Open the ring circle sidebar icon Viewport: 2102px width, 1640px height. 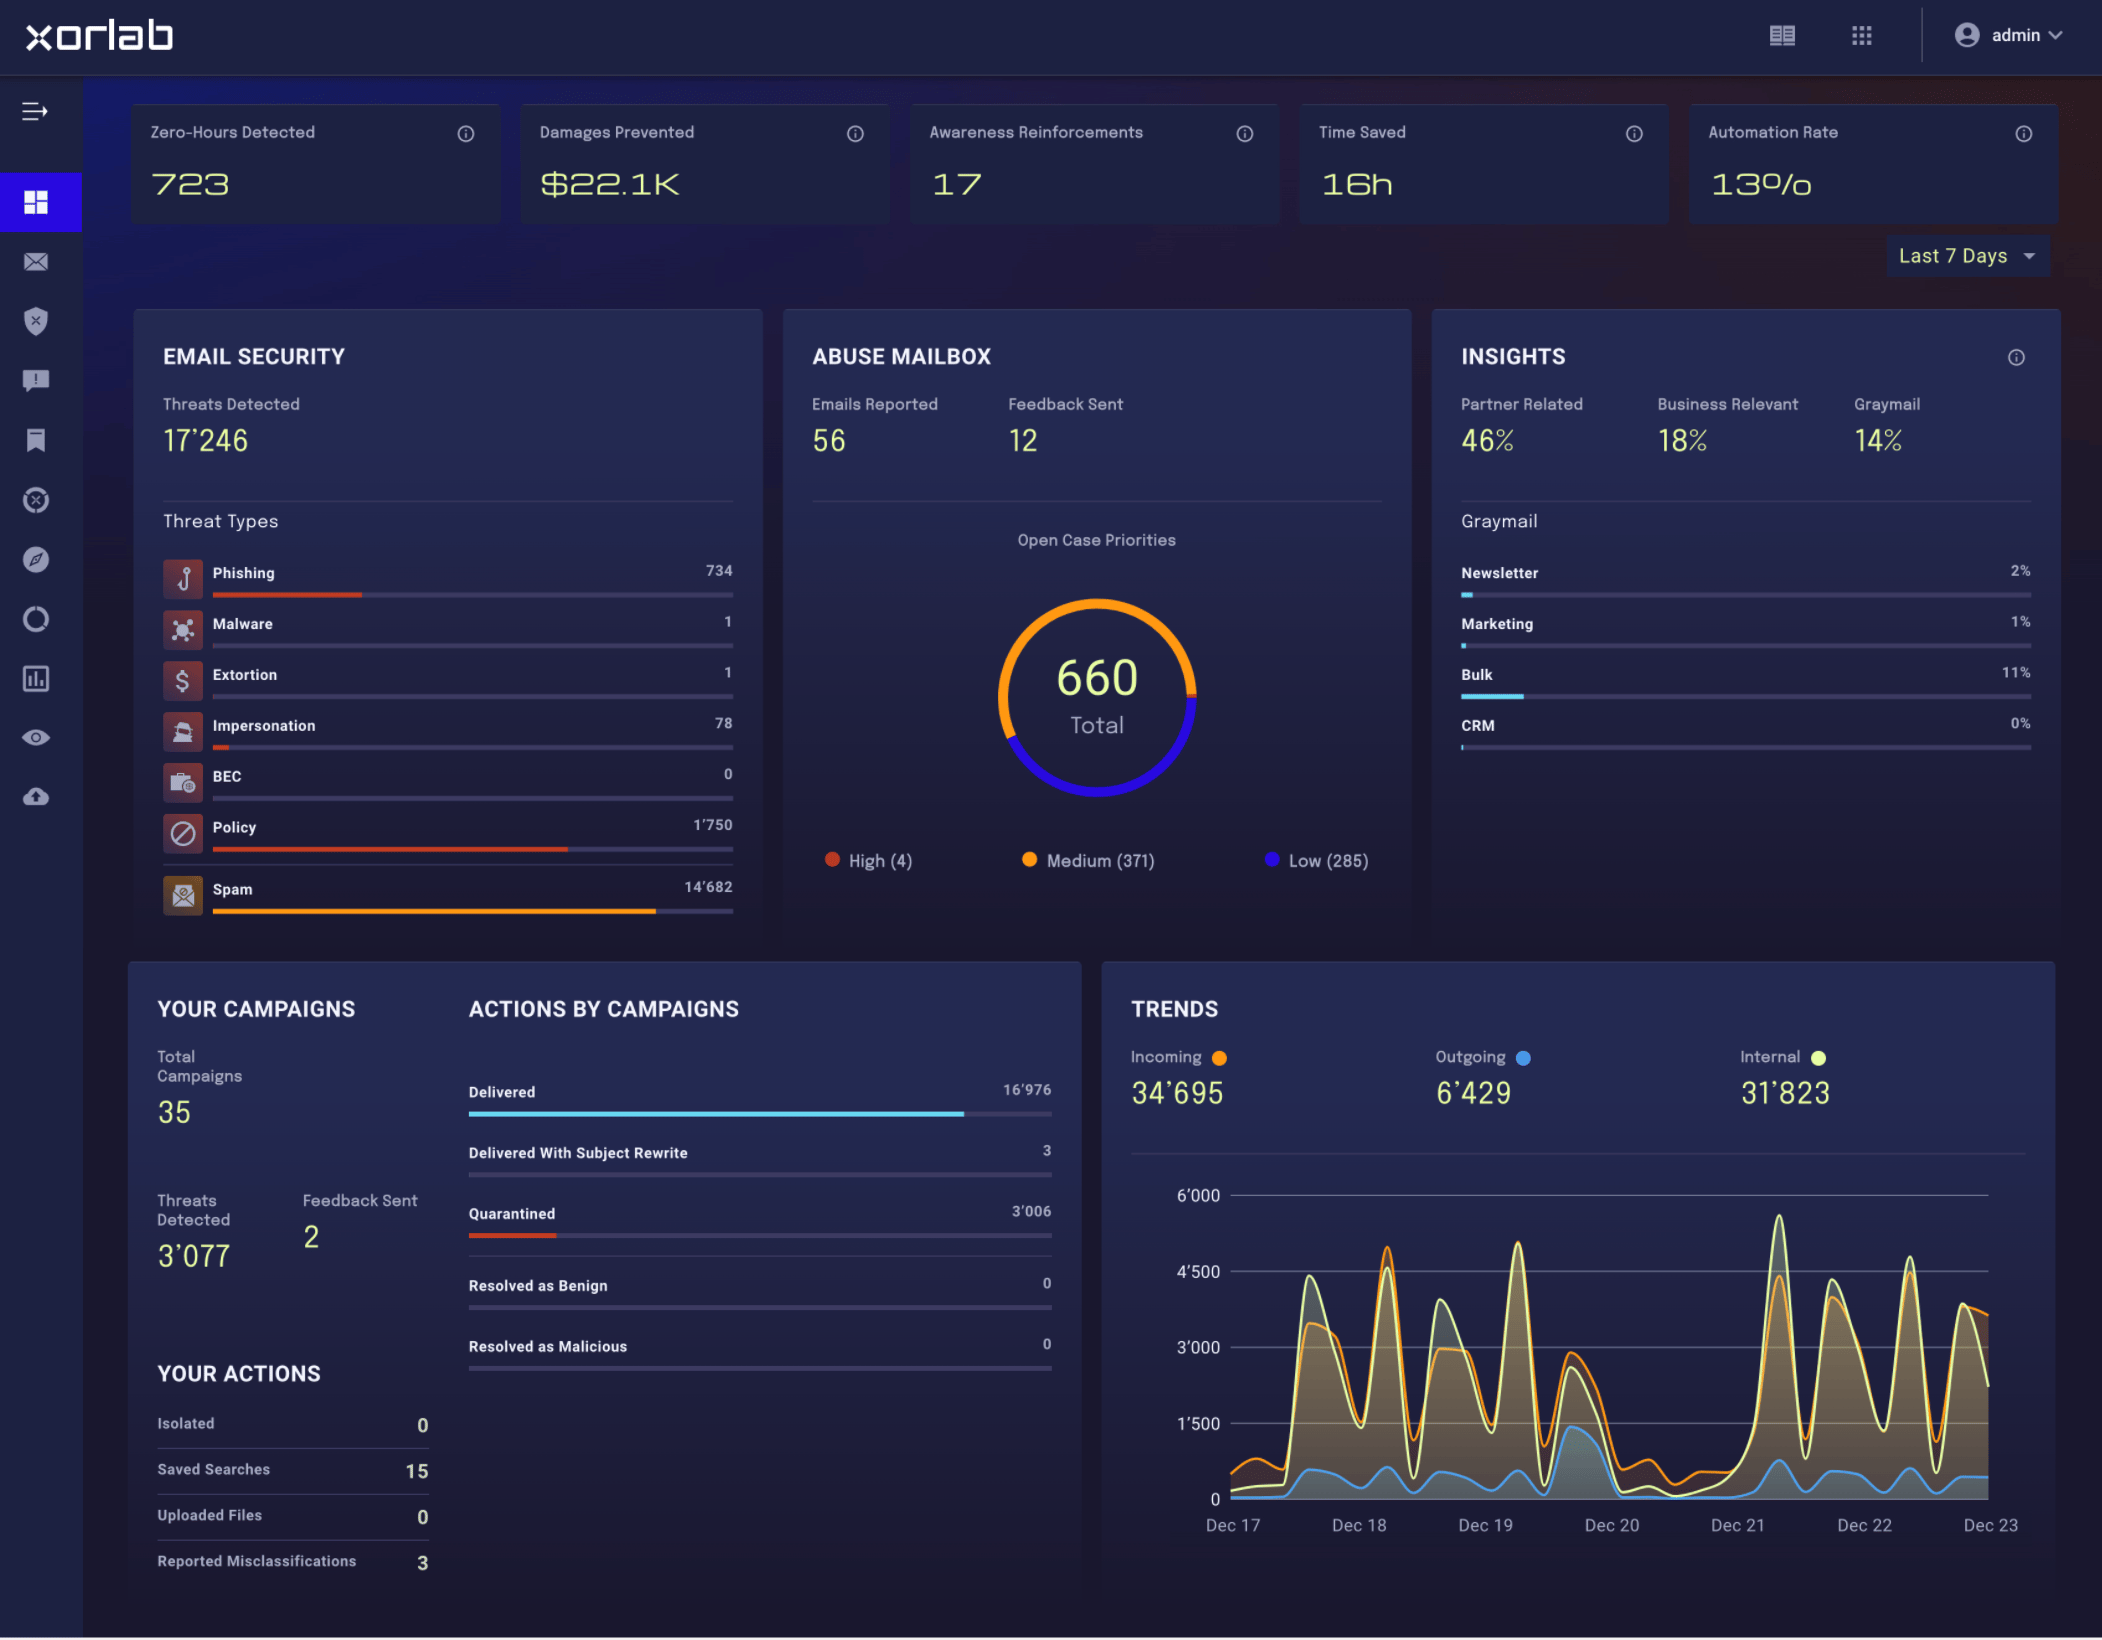pos(36,619)
